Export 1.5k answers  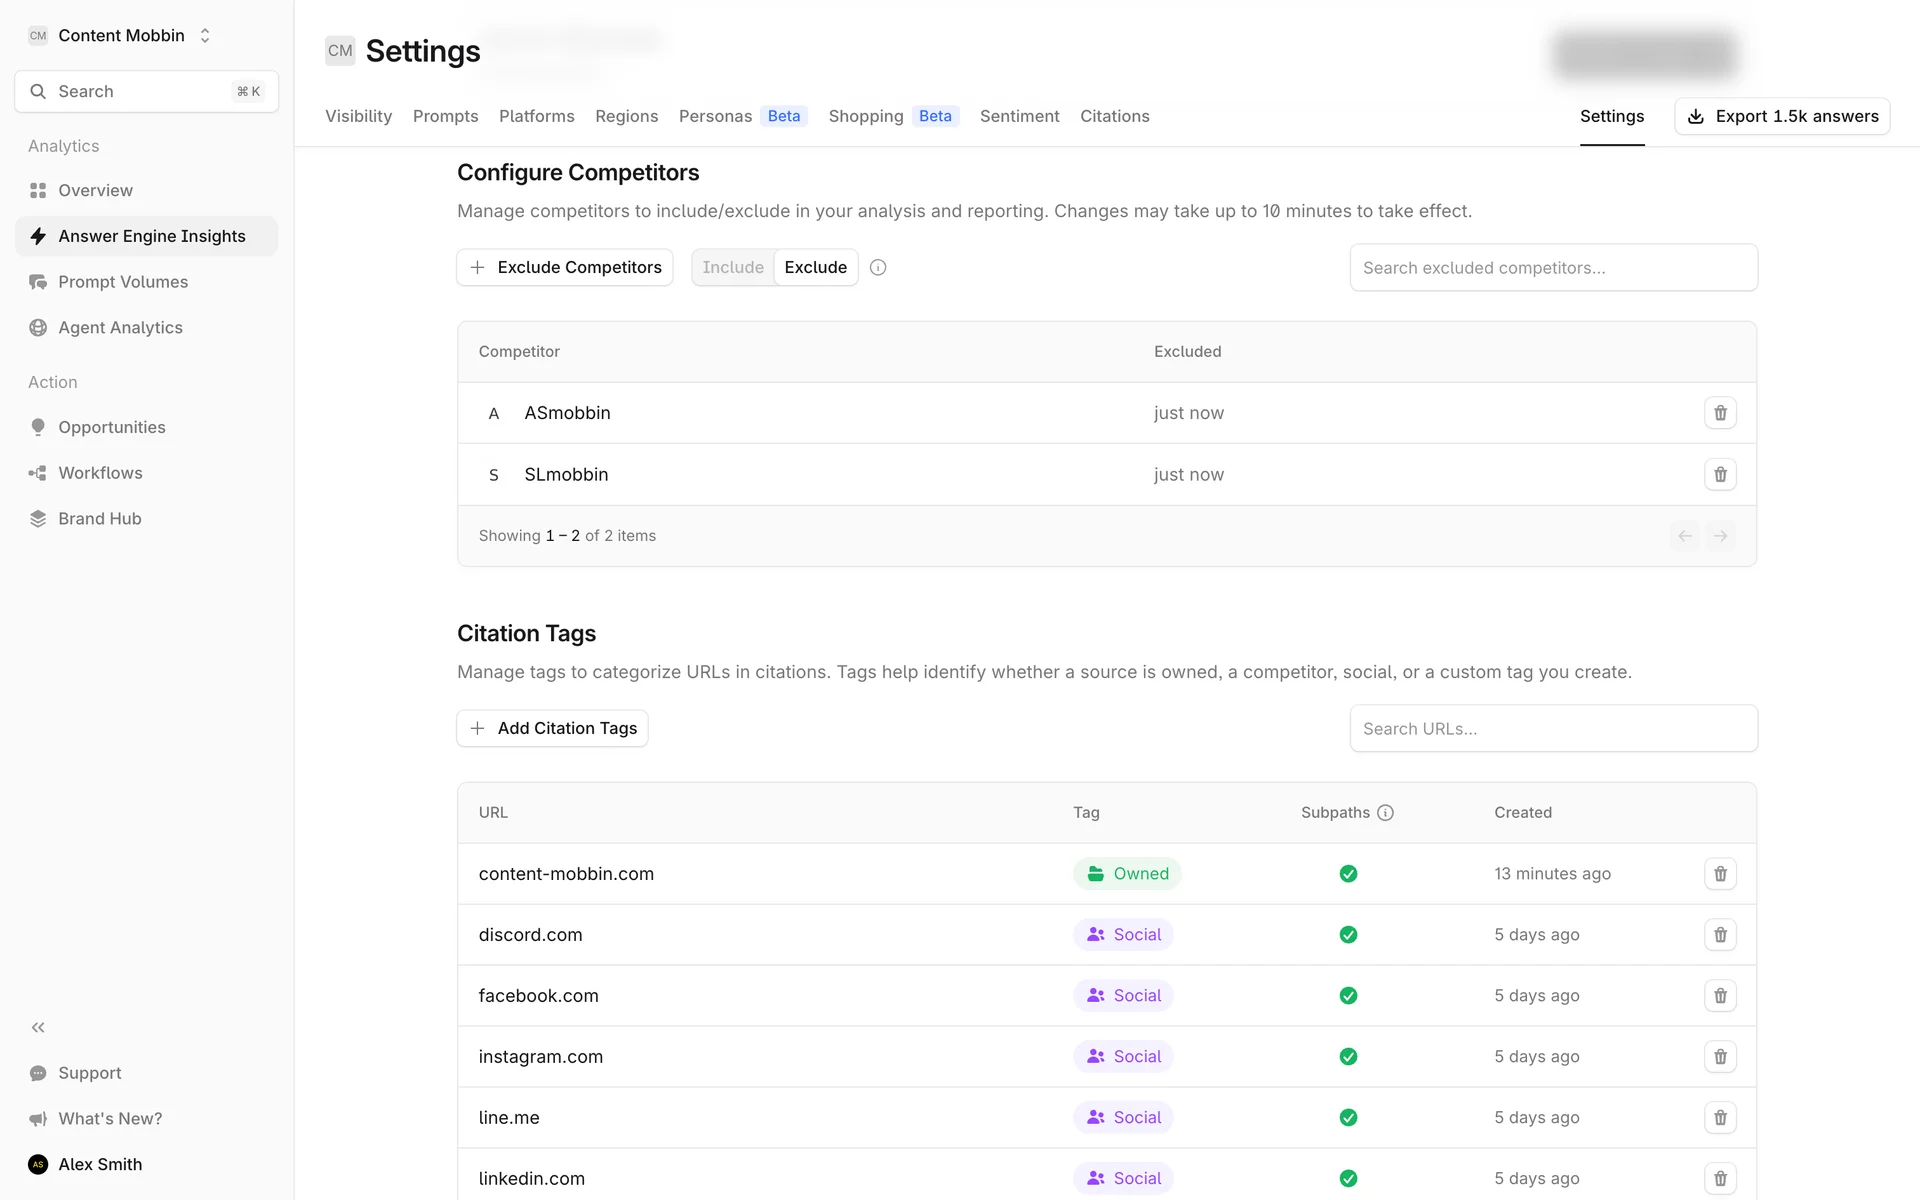pyautogui.click(x=1781, y=116)
